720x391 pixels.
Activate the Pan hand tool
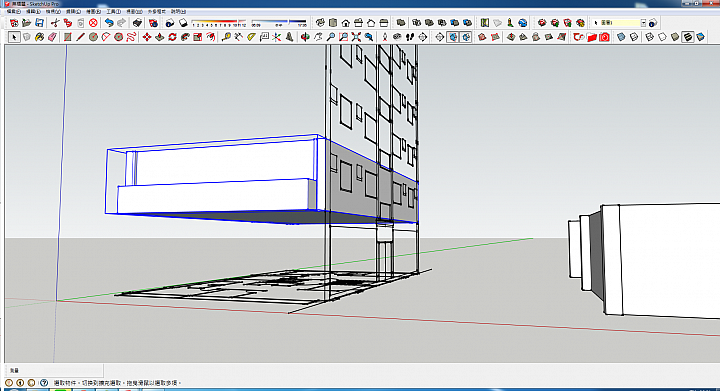pyautogui.click(x=318, y=37)
